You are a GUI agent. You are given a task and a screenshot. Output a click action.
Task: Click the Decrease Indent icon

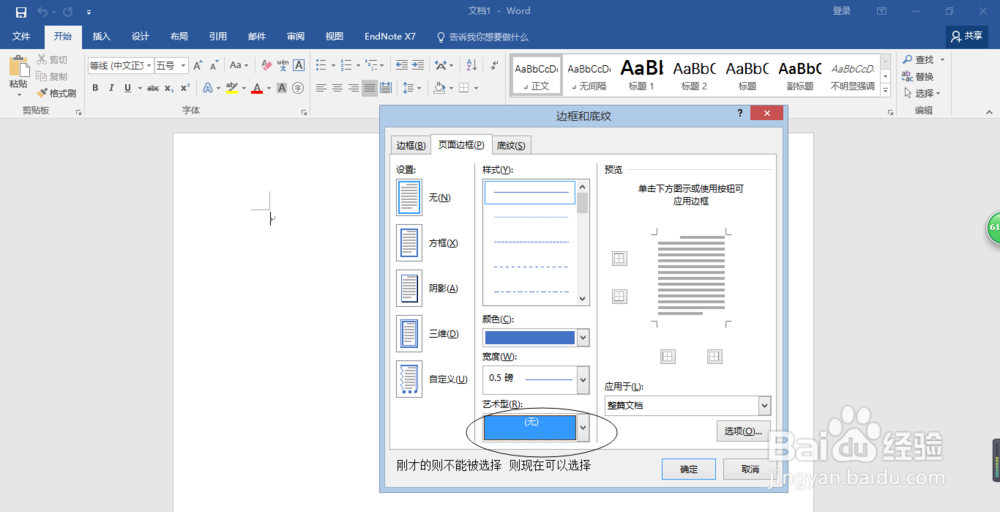pyautogui.click(x=402, y=65)
